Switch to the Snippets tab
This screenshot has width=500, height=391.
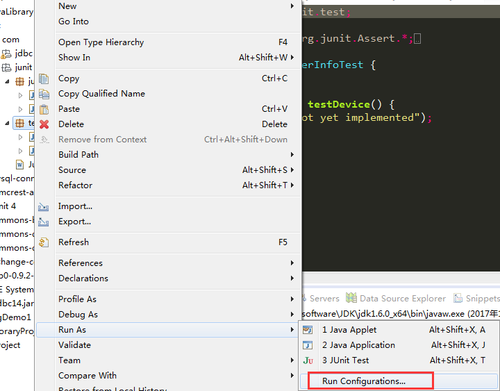(x=477, y=298)
